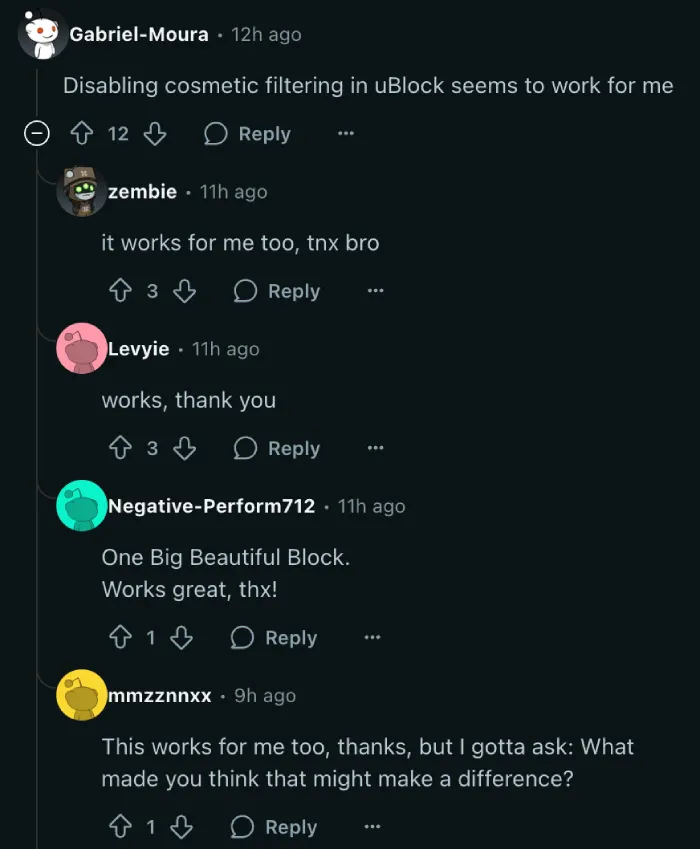Downvote Gabriel-Moura's comment
700x849 pixels.
click(154, 134)
